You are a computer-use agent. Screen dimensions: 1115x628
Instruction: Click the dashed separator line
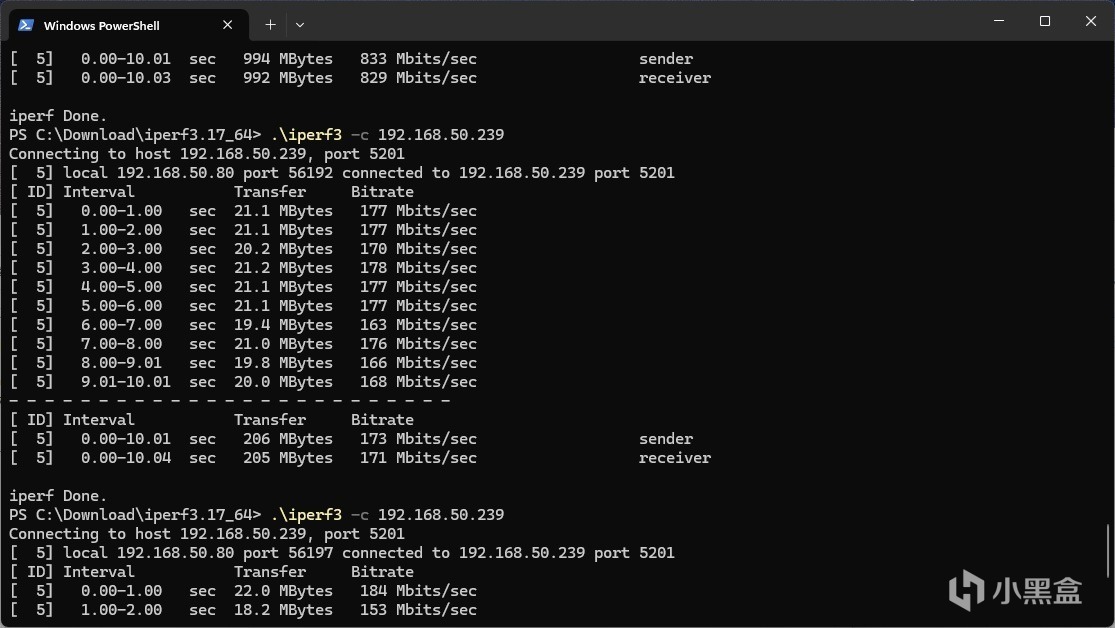tap(230, 401)
